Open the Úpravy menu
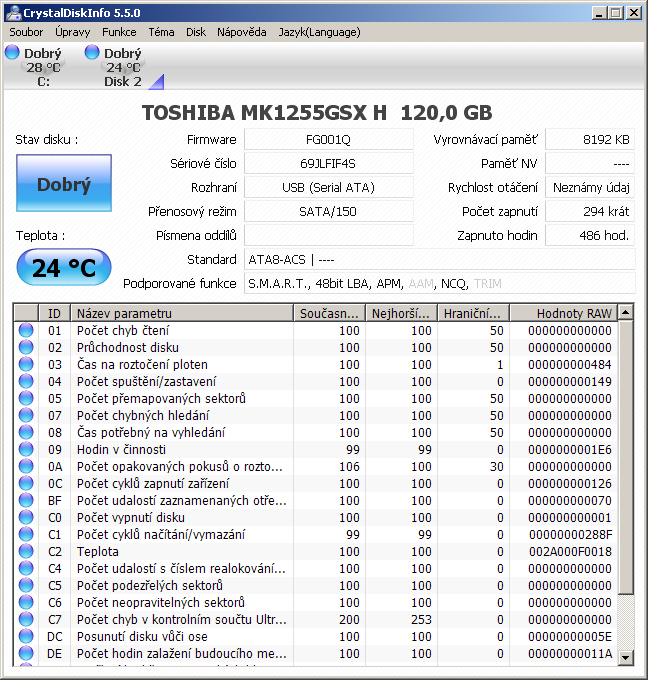The height and width of the screenshot is (680, 648). tap(72, 32)
